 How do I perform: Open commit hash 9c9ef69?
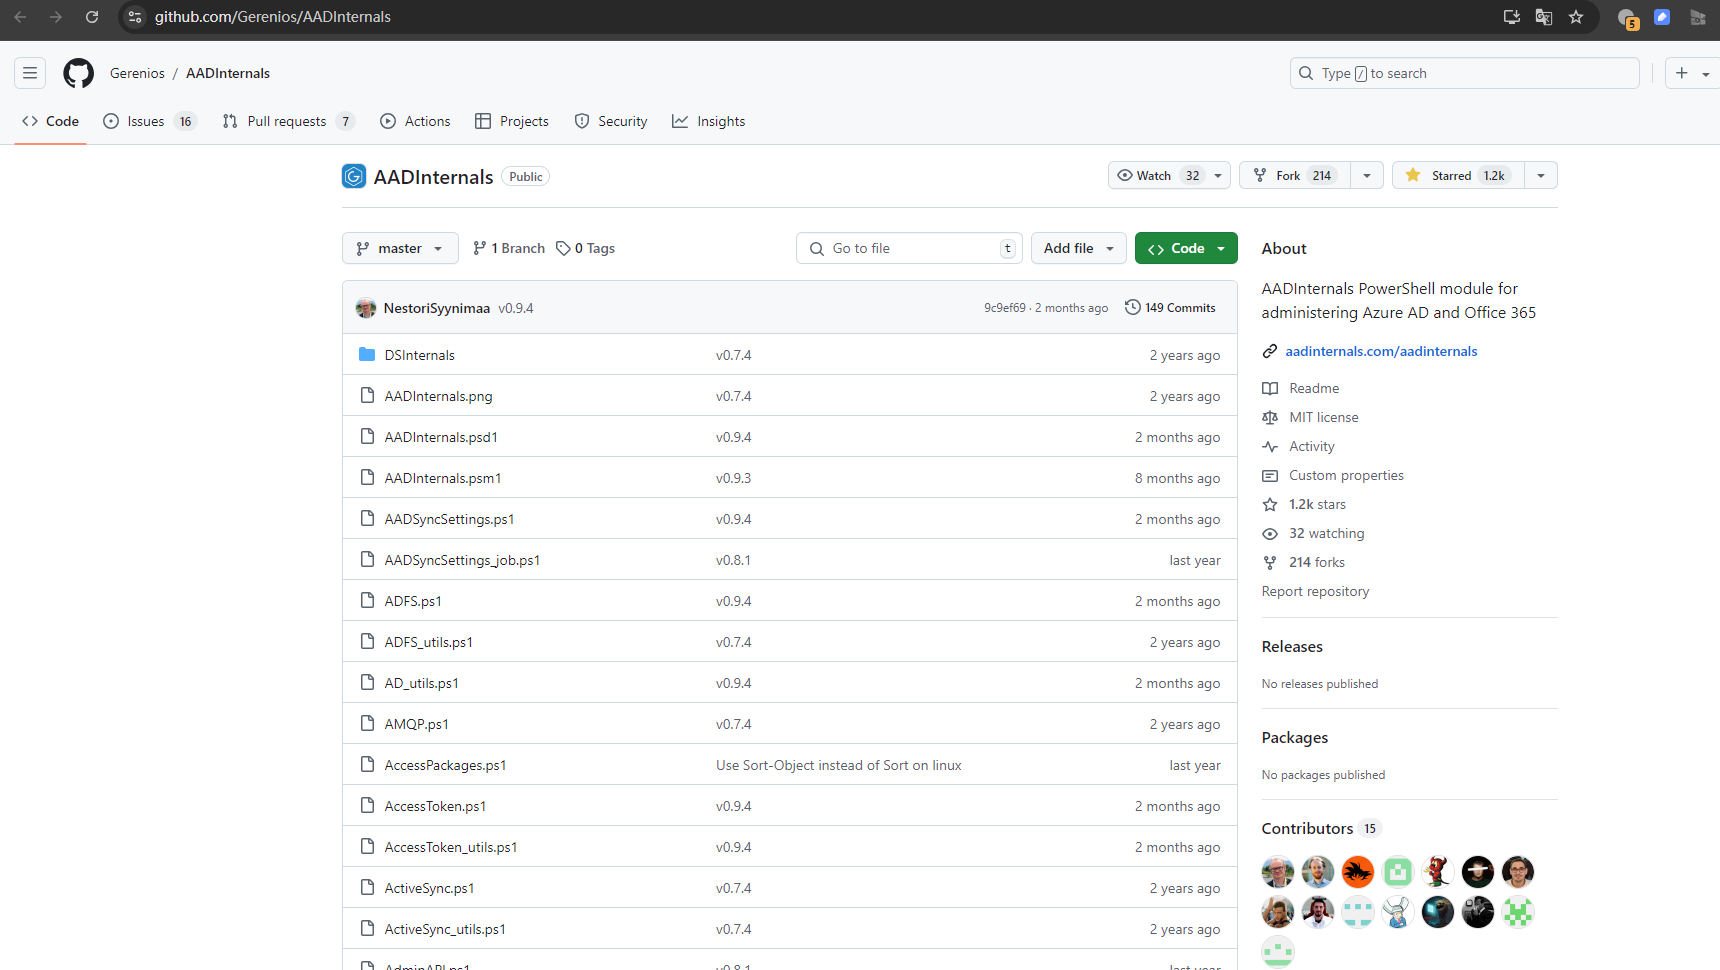(x=1004, y=308)
